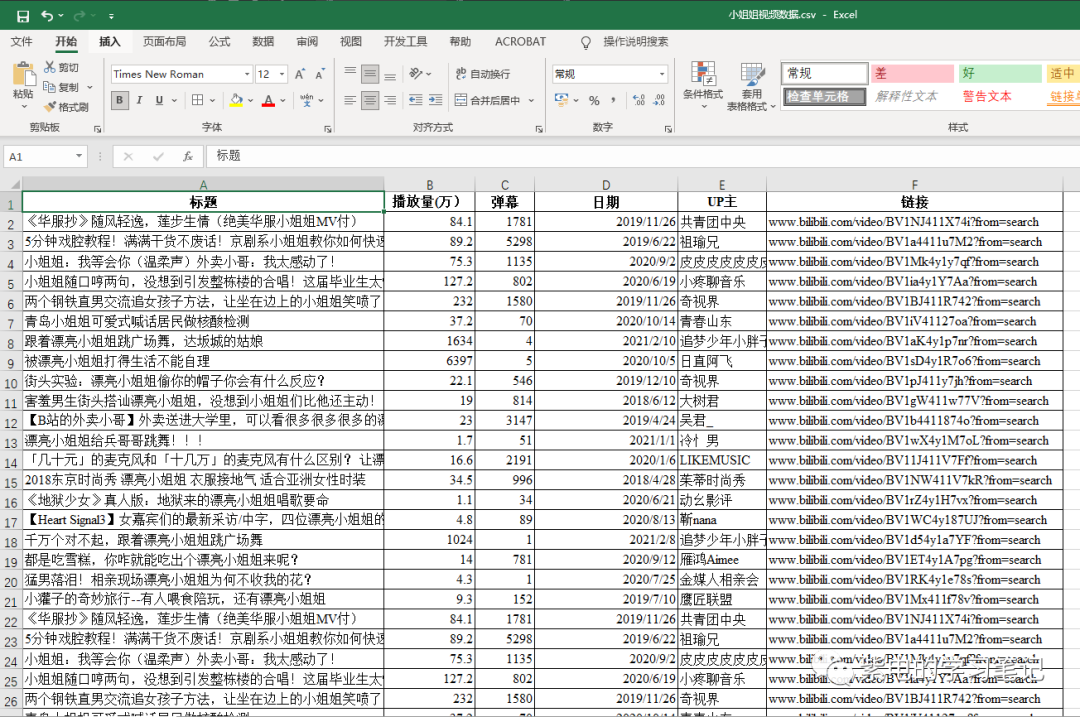Switch to the 插入 ribbon tab
The image size is (1080, 717).
coord(110,41)
